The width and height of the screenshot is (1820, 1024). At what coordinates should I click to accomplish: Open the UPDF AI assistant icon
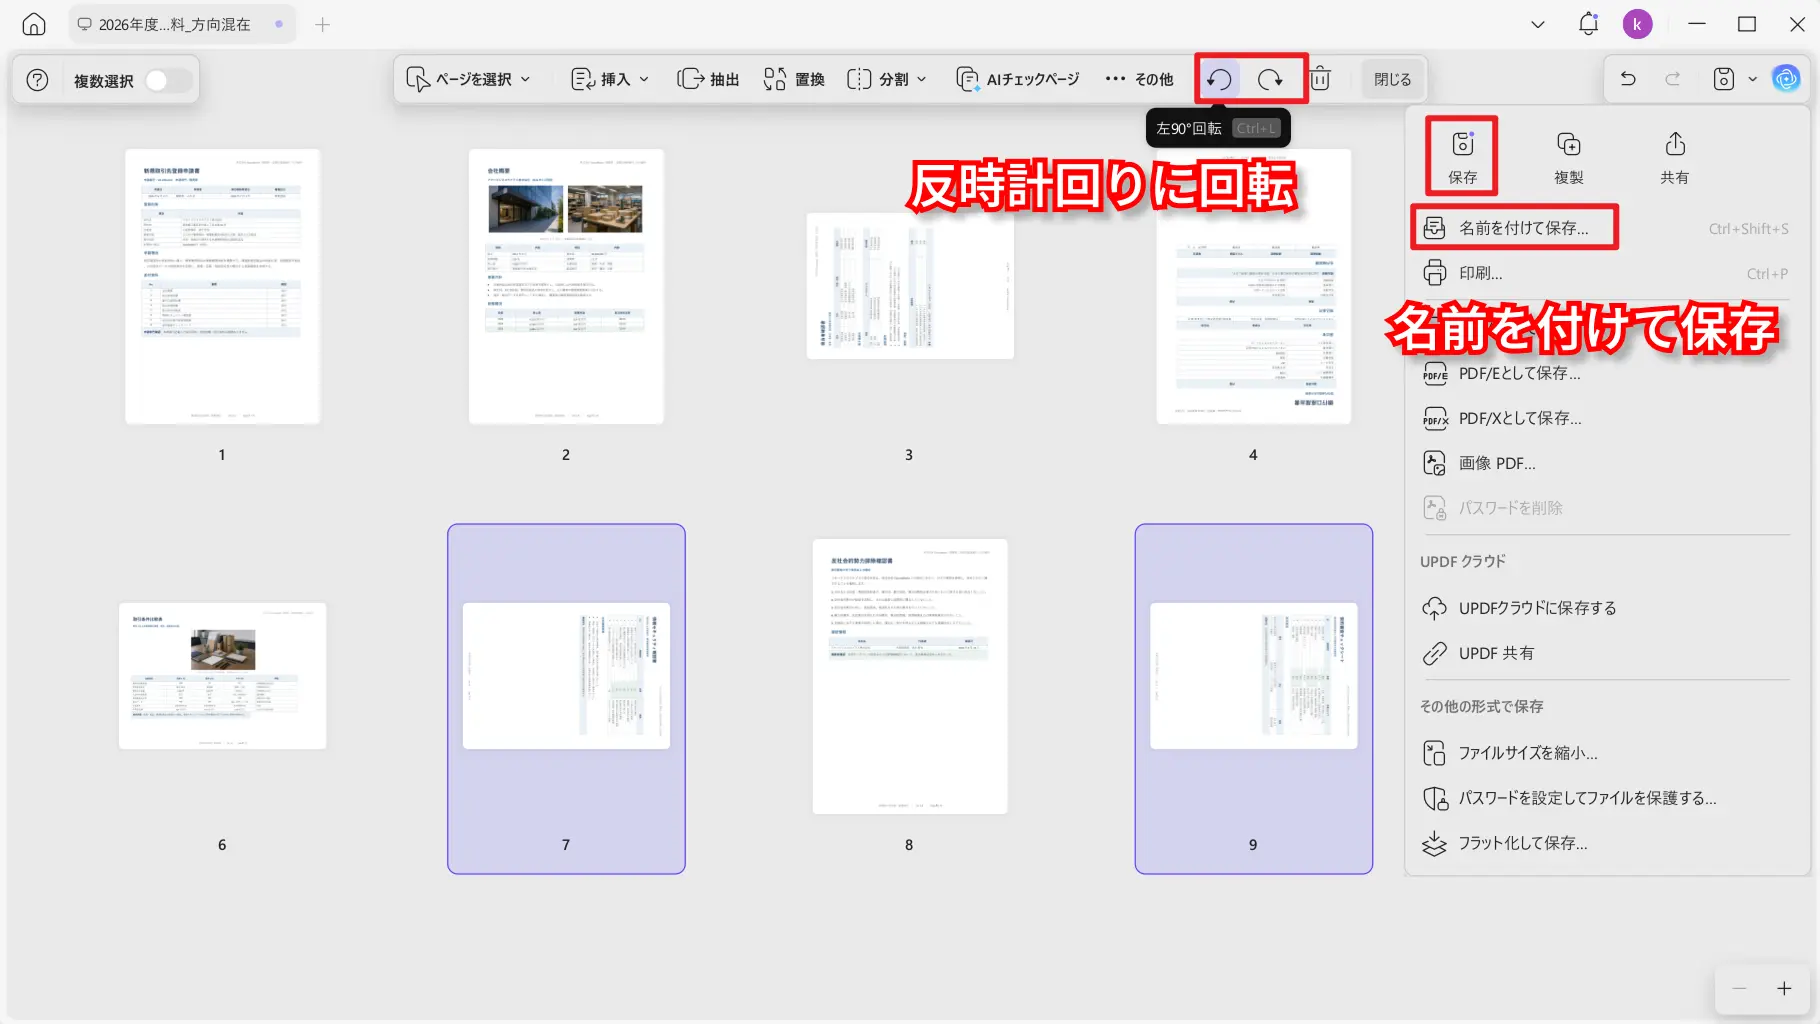(1786, 78)
